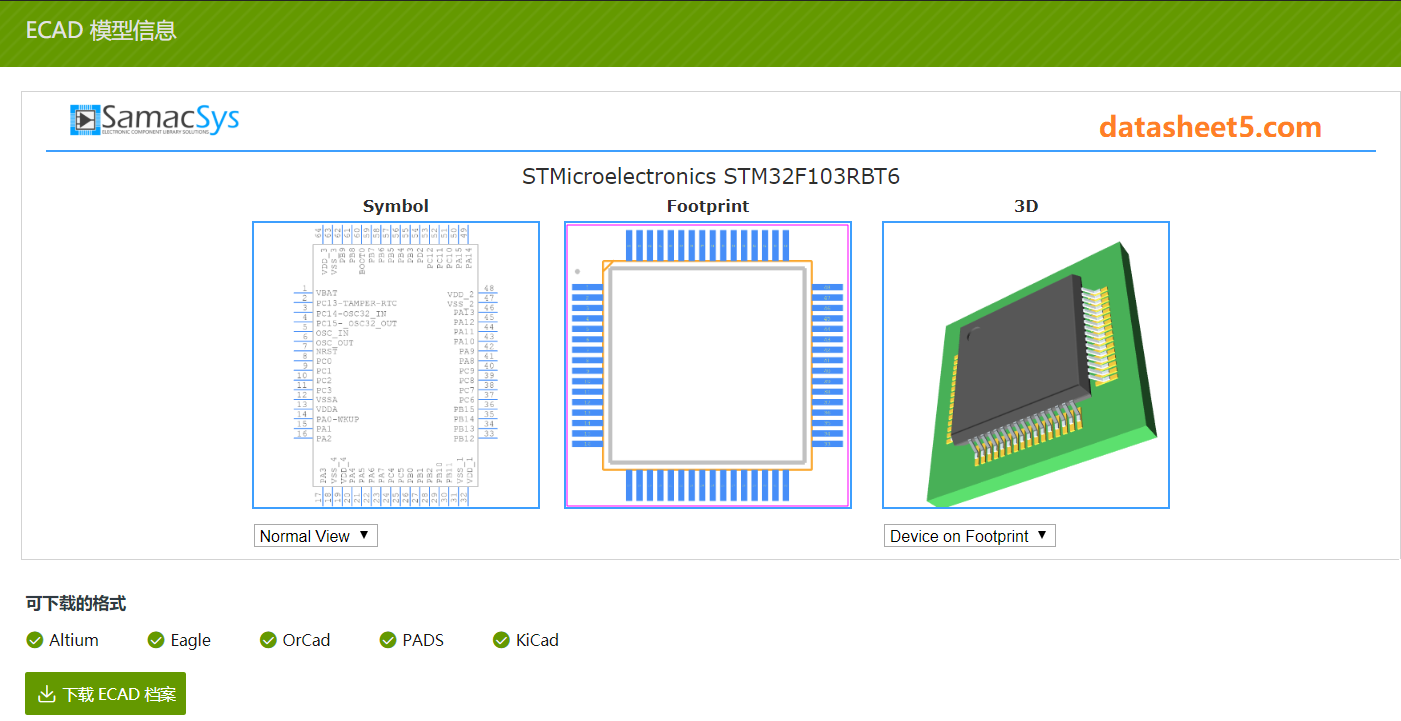This screenshot has width=1401, height=721.
Task: Click the PB12 pin label in symbol
Action: point(464,439)
